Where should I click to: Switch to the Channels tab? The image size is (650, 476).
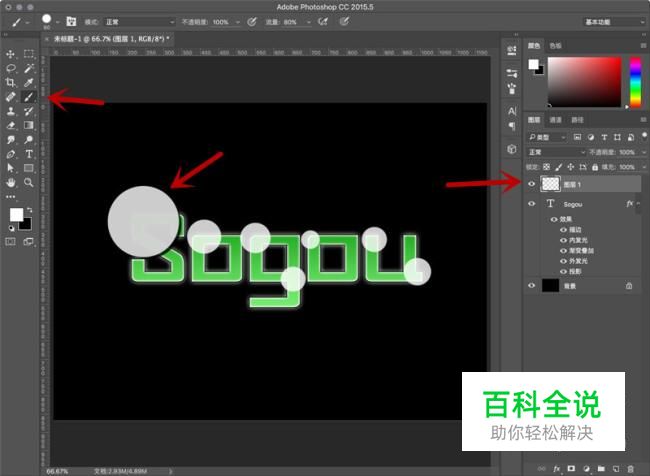(555, 120)
